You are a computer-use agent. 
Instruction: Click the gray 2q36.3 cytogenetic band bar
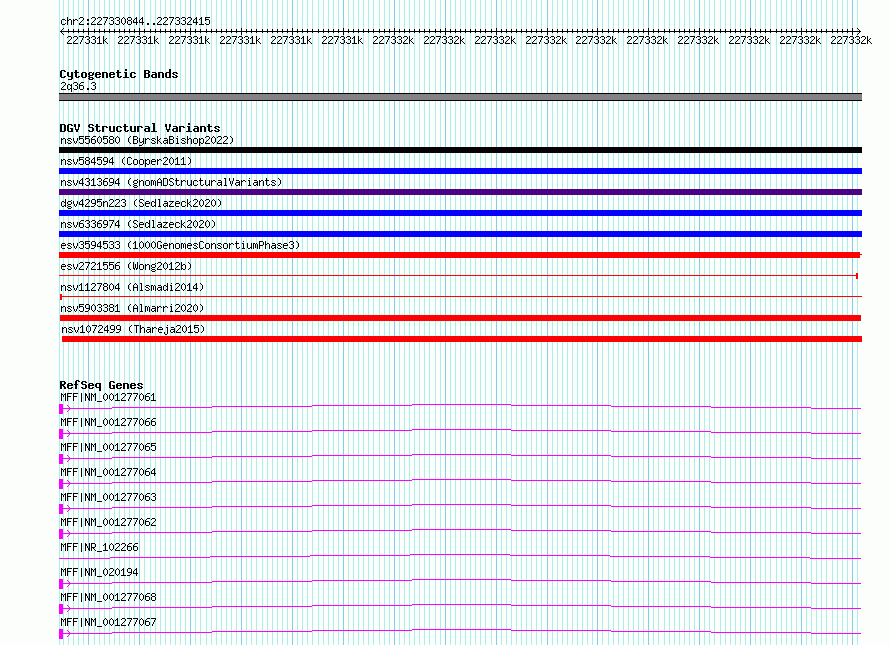(460, 97)
